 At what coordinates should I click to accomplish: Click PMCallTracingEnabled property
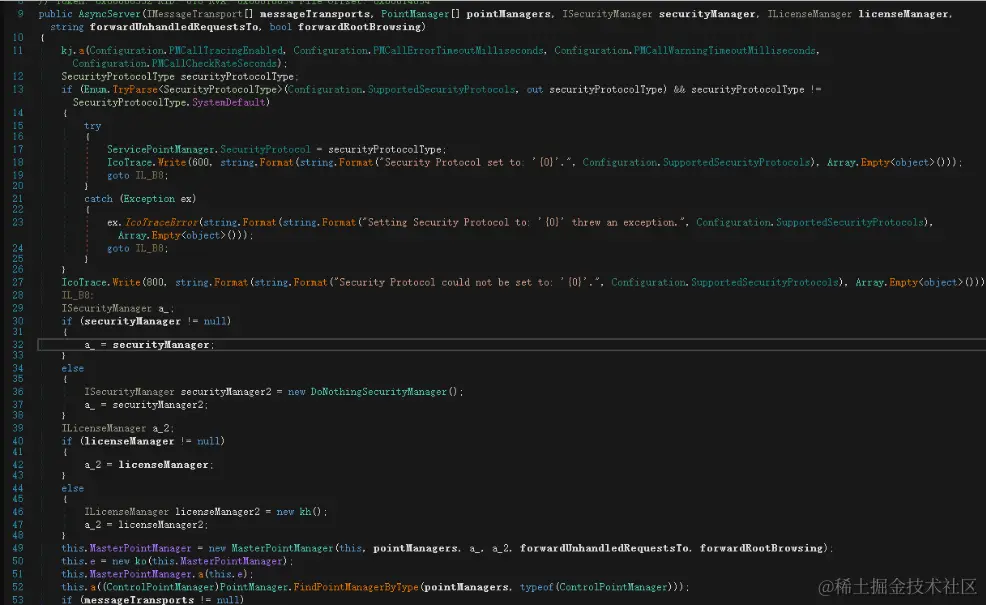point(226,50)
